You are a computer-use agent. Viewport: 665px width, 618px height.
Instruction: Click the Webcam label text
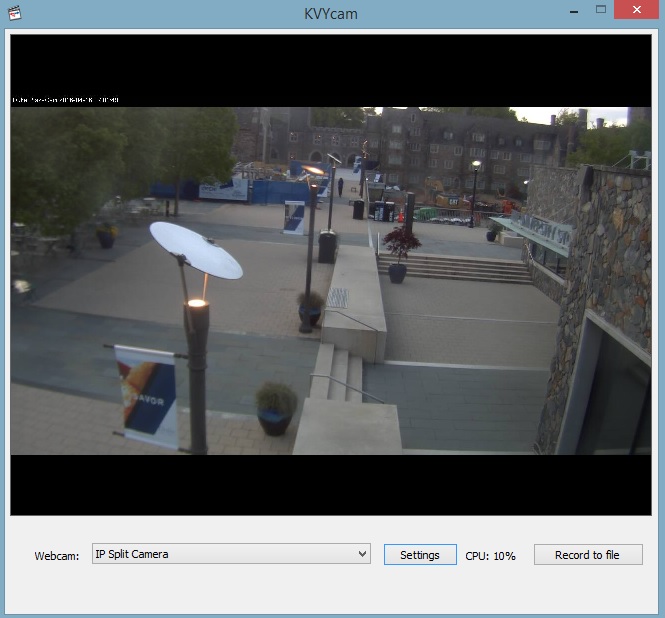(x=56, y=556)
